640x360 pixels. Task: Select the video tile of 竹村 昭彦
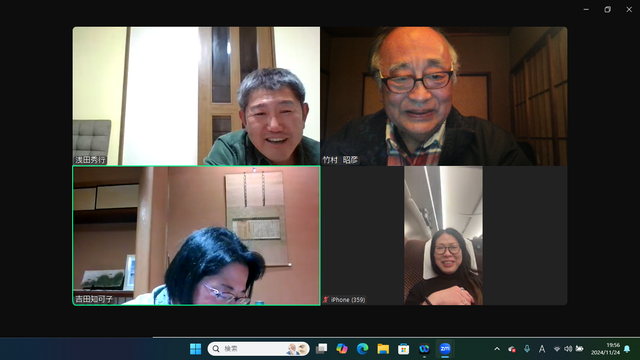444,96
